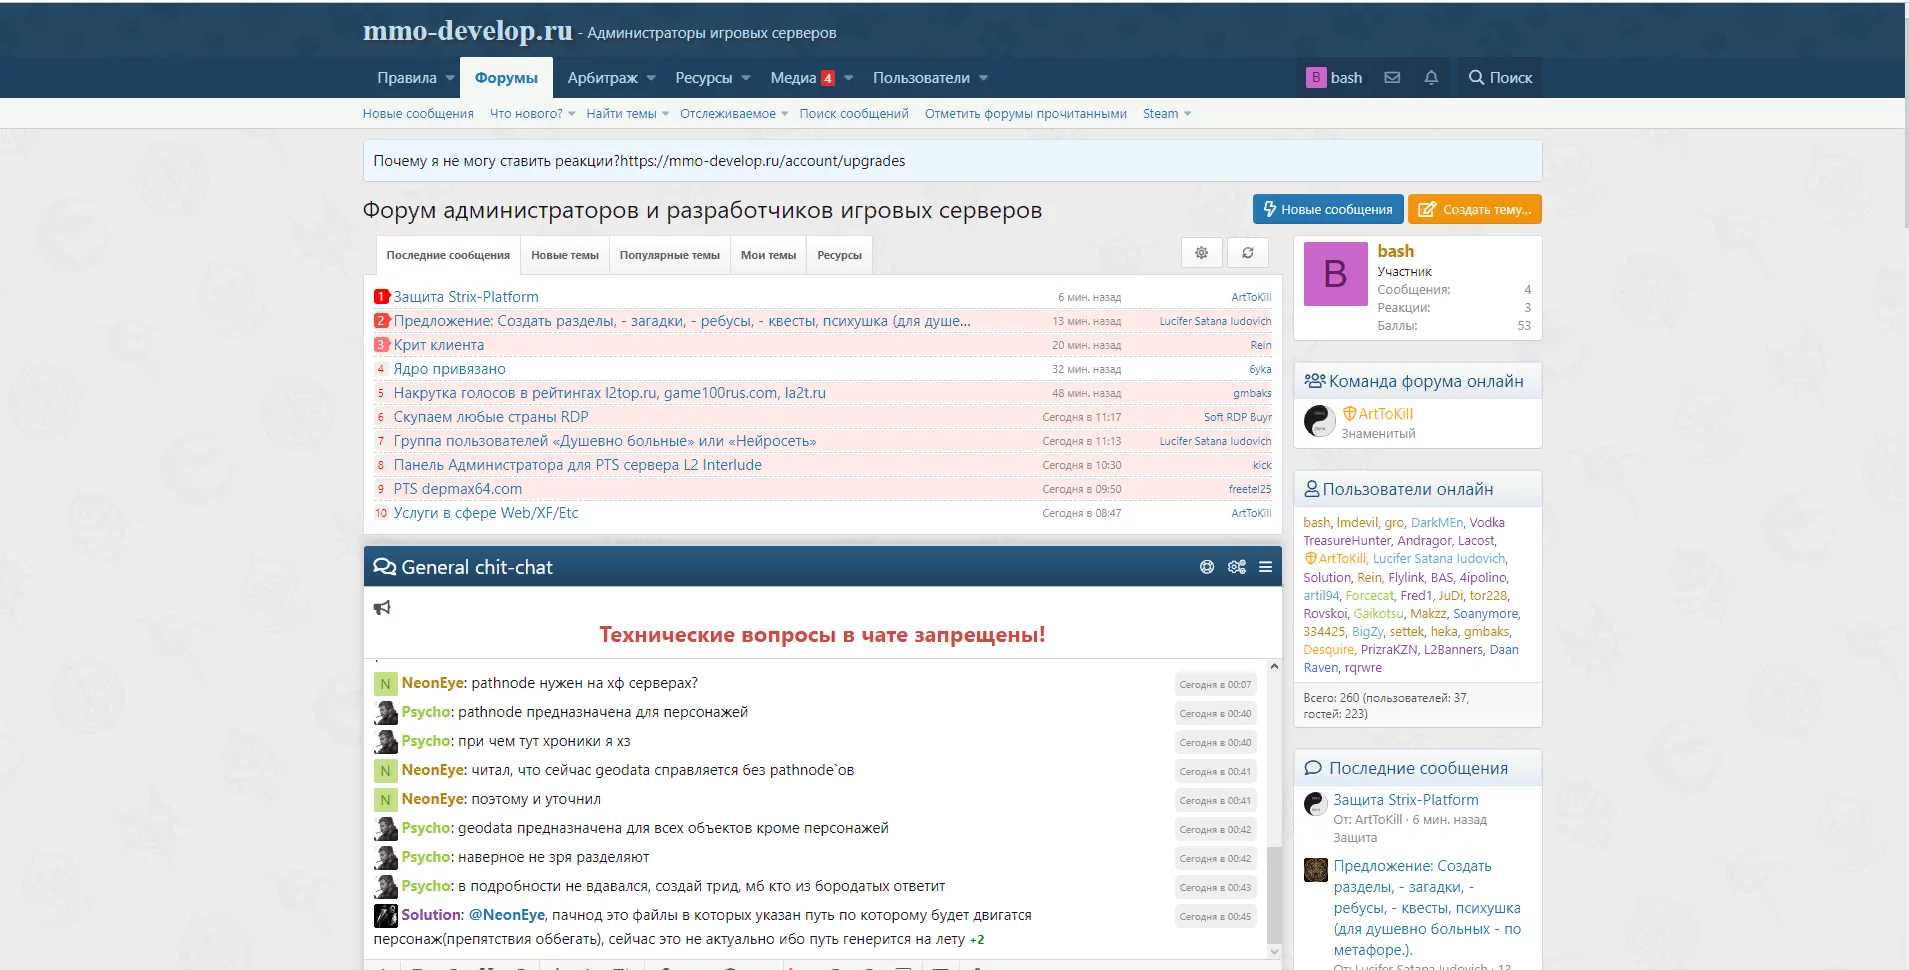This screenshot has height=970, width=1909.
Task: Open thread Услуги в сфере Web/XF/Etc
Action: (486, 513)
